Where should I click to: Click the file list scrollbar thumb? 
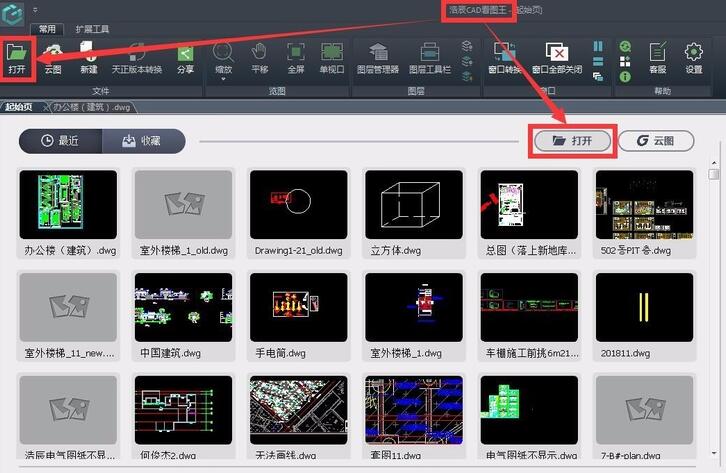click(x=713, y=174)
